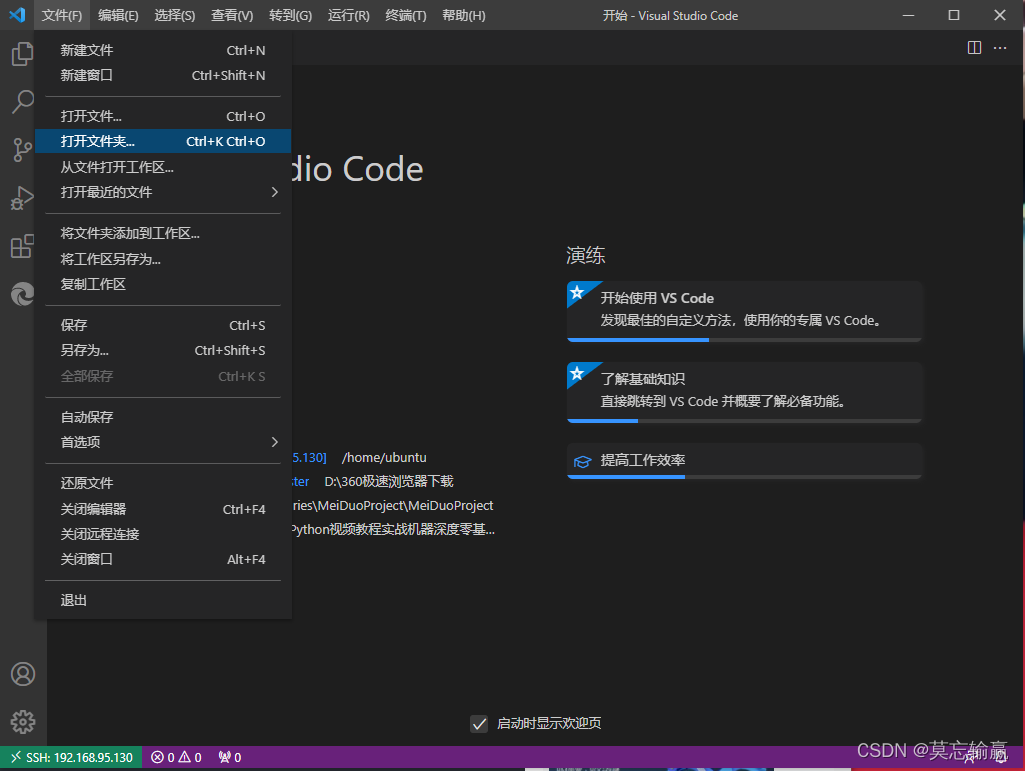This screenshot has height=771, width=1025.
Task: Choose 打开文件... from the File menu
Action: (x=163, y=116)
